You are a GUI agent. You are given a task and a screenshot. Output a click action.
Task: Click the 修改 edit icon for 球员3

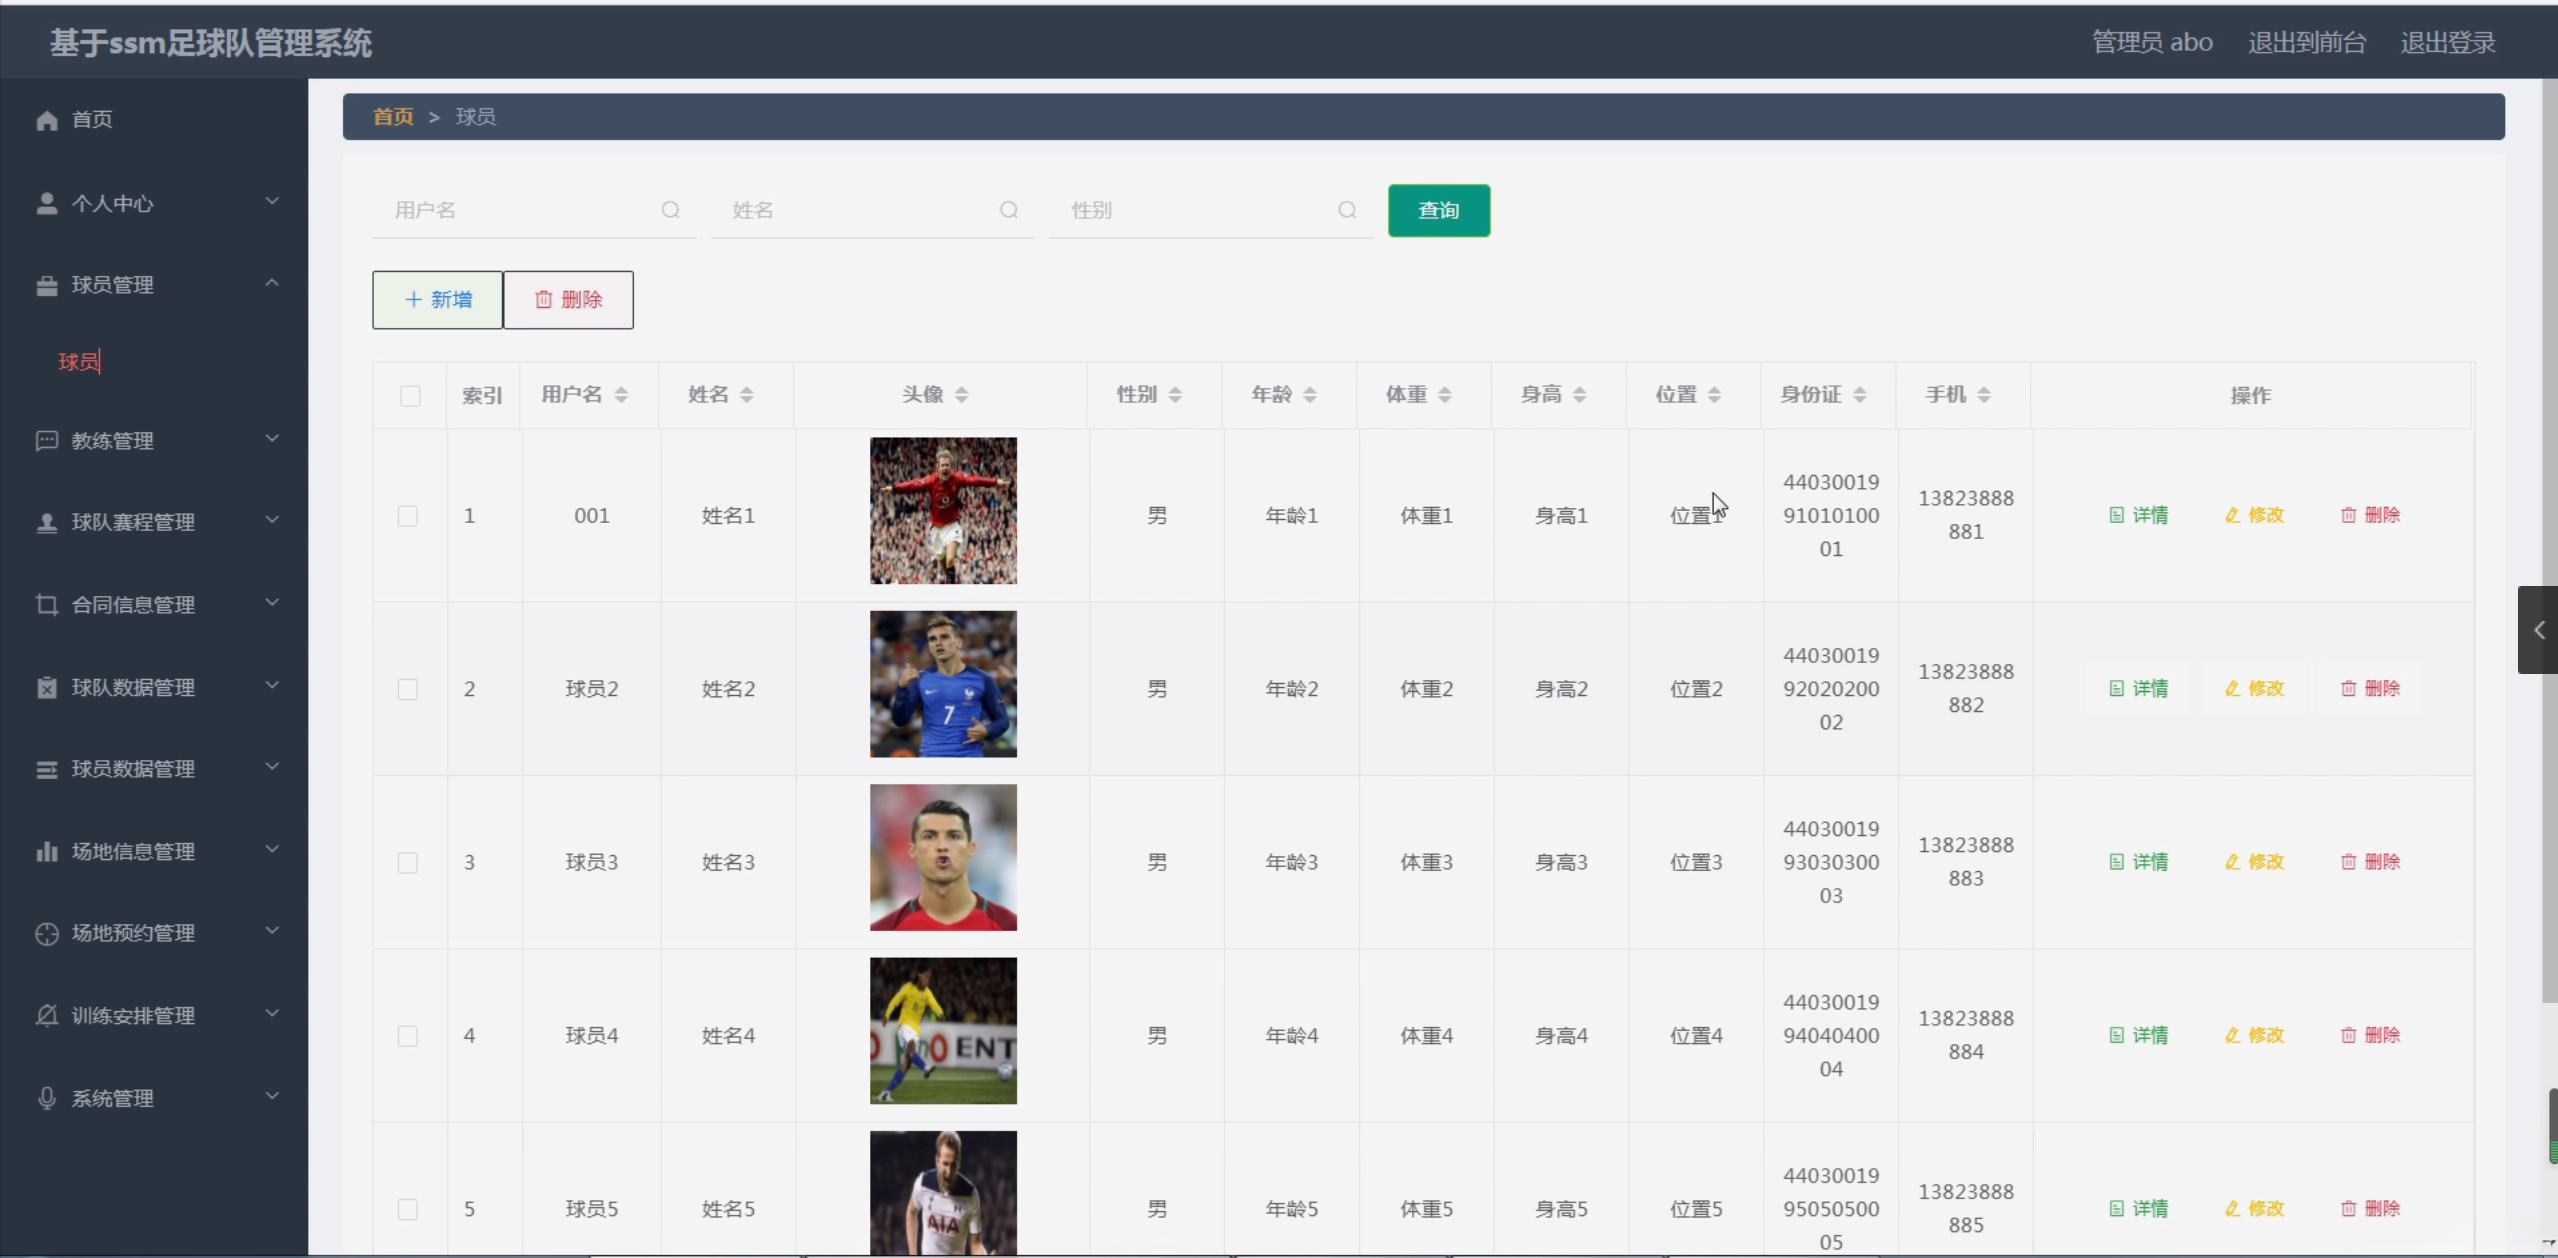point(2232,862)
